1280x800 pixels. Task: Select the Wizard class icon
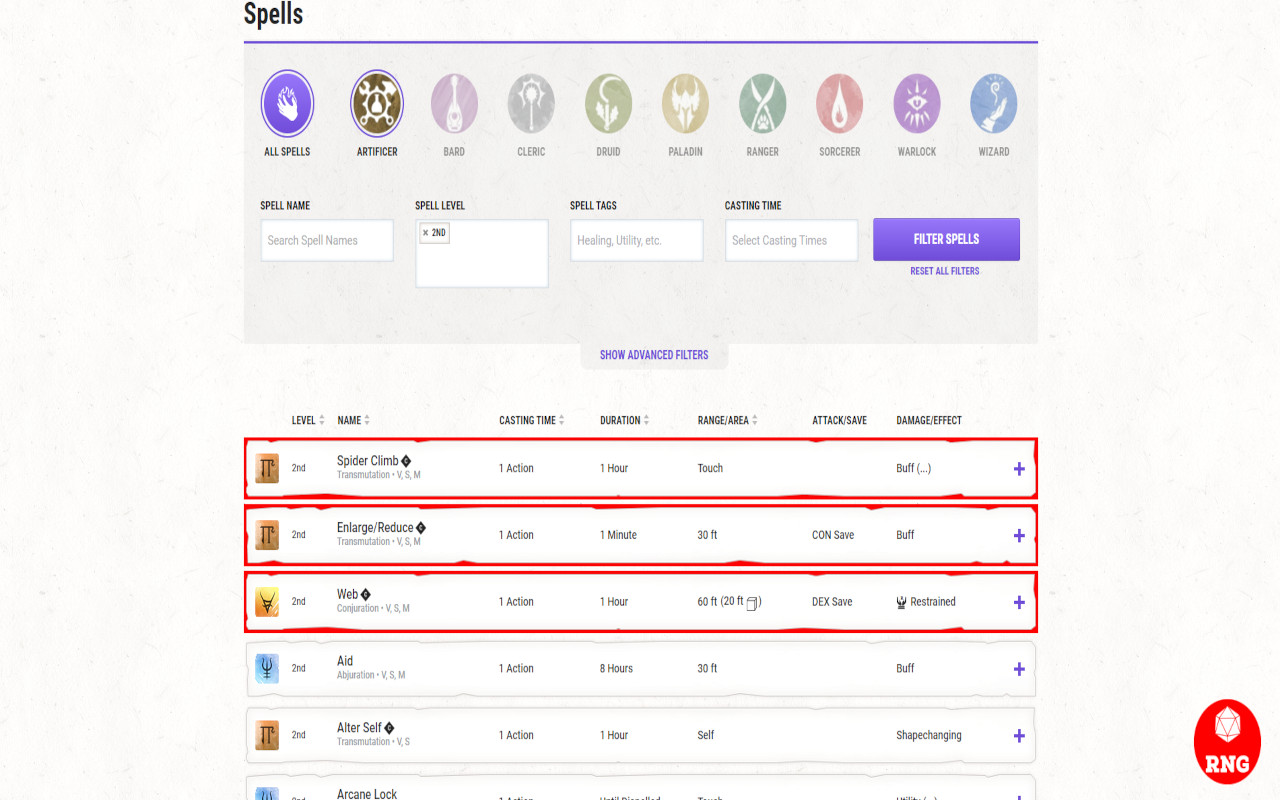(x=994, y=104)
